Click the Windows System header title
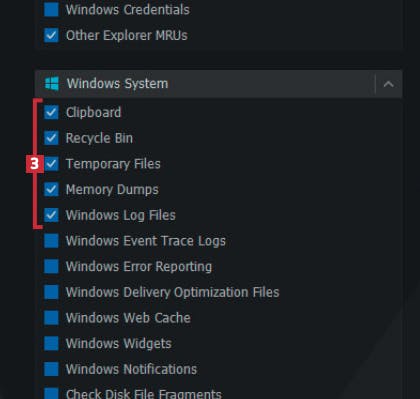The height and width of the screenshot is (399, 420). [117, 84]
